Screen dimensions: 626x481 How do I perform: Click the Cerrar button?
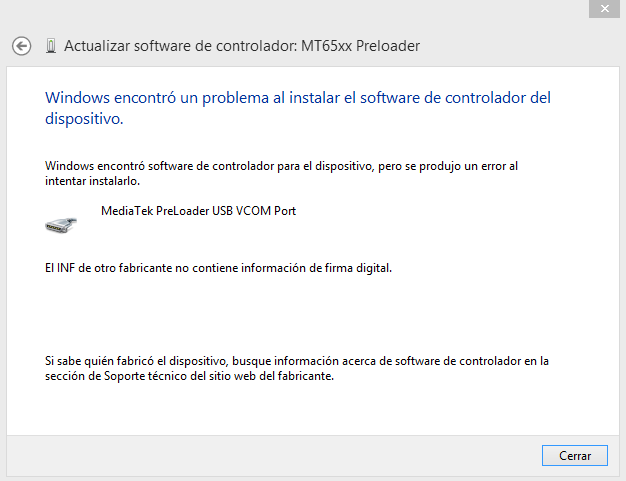[575, 455]
